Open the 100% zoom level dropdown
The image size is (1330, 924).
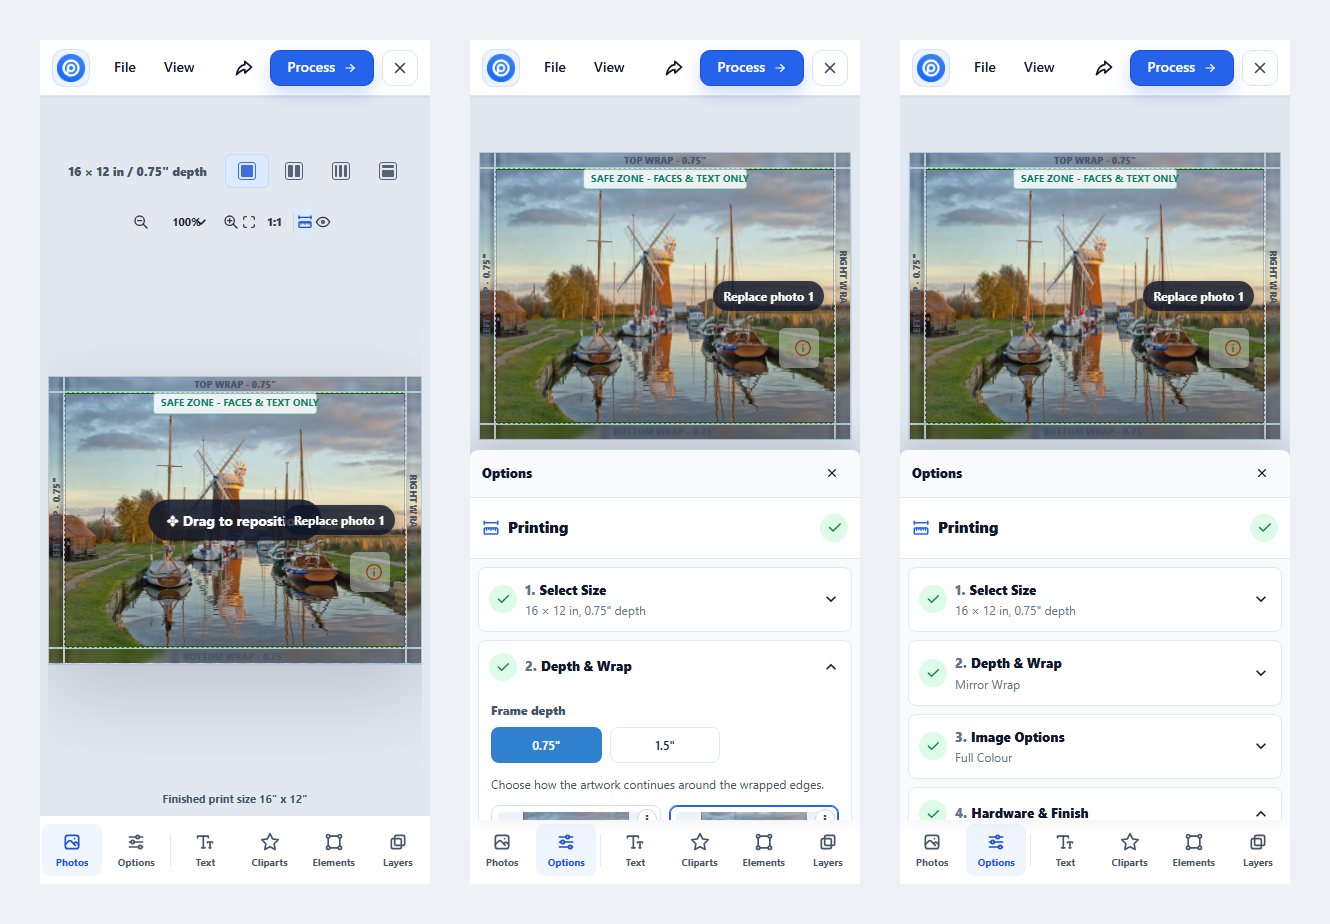(x=188, y=222)
